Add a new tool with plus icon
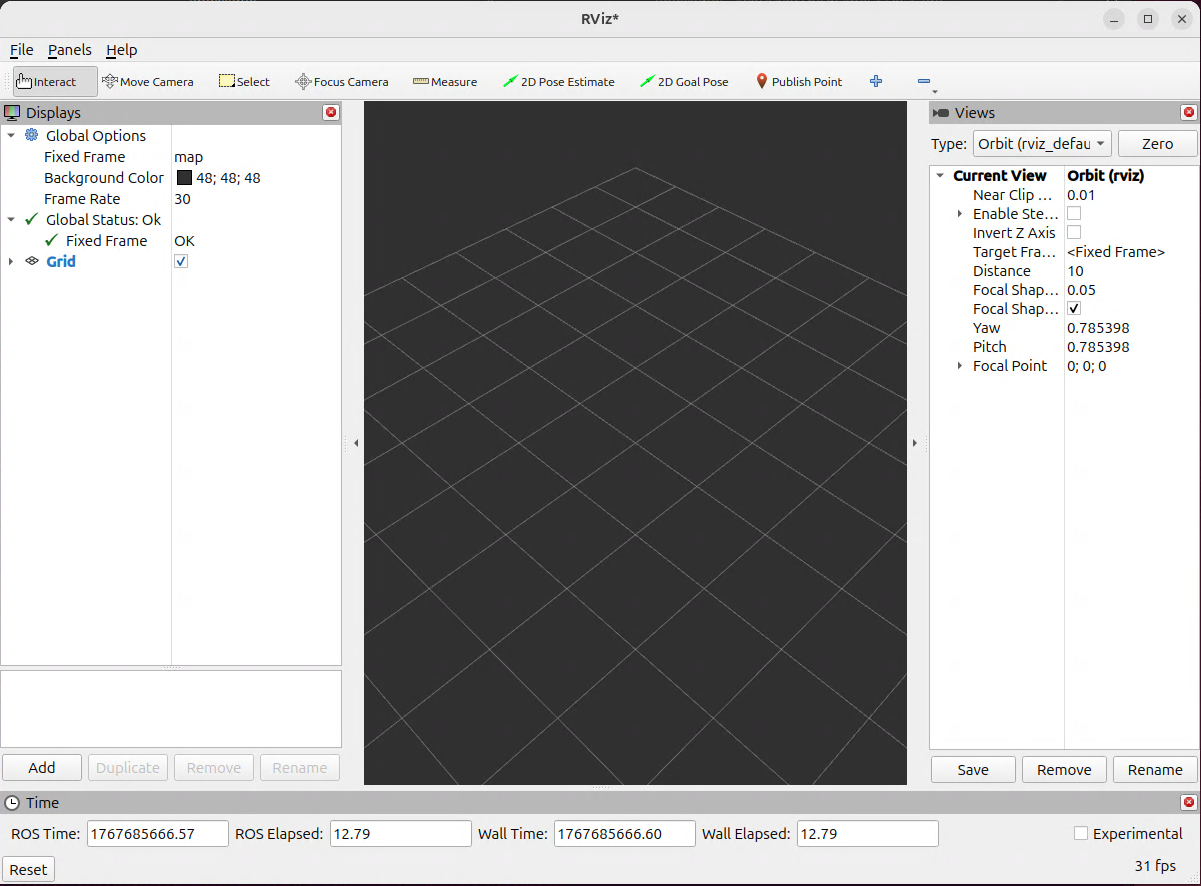 pos(876,82)
